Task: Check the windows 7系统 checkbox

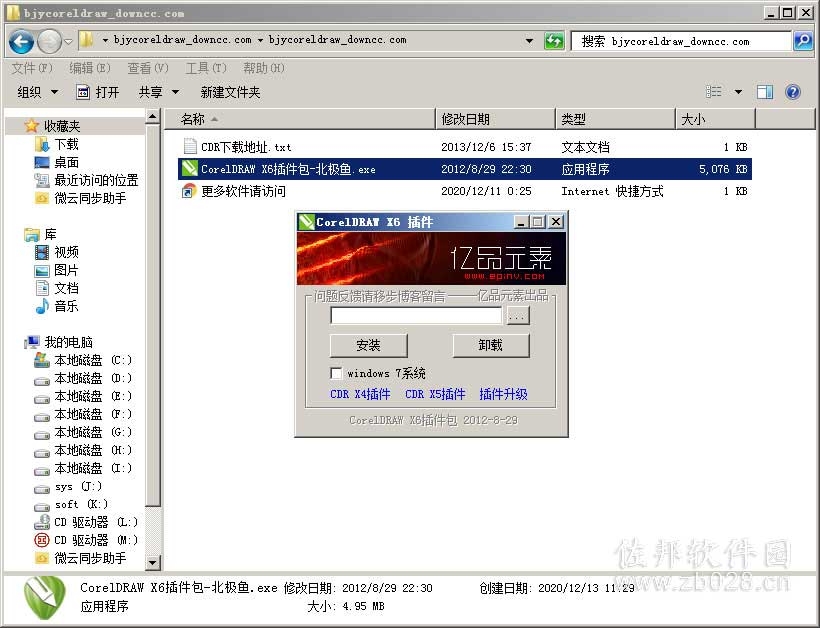Action: point(336,373)
